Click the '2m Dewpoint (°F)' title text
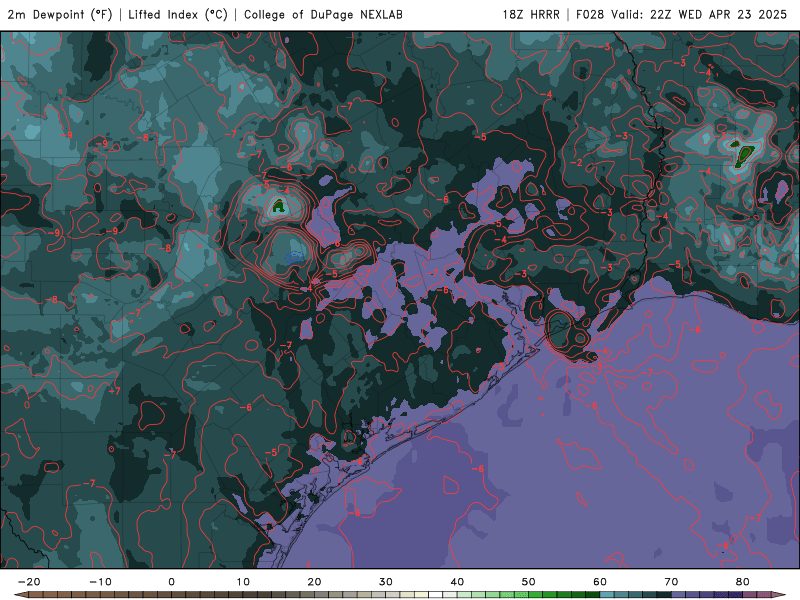 pyautogui.click(x=60, y=15)
